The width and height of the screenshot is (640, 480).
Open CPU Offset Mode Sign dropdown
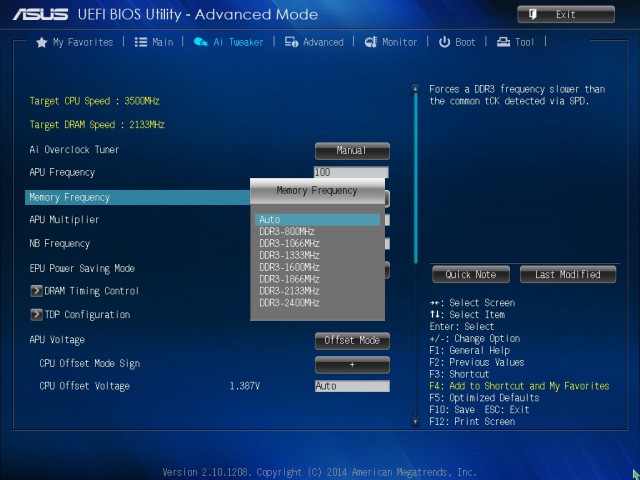click(x=352, y=365)
